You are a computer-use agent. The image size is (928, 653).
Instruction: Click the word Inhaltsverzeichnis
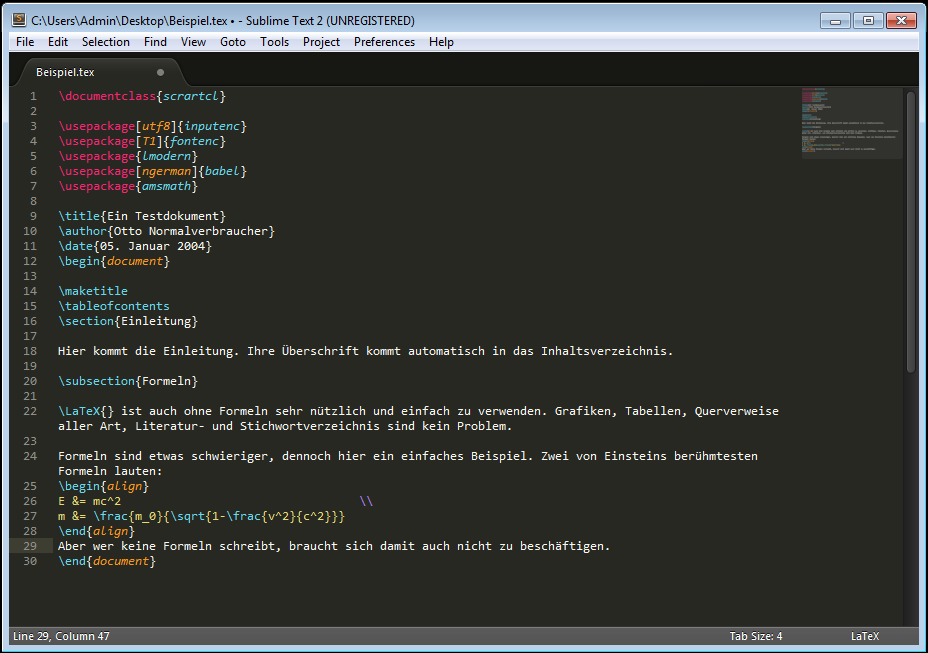tap(604, 351)
